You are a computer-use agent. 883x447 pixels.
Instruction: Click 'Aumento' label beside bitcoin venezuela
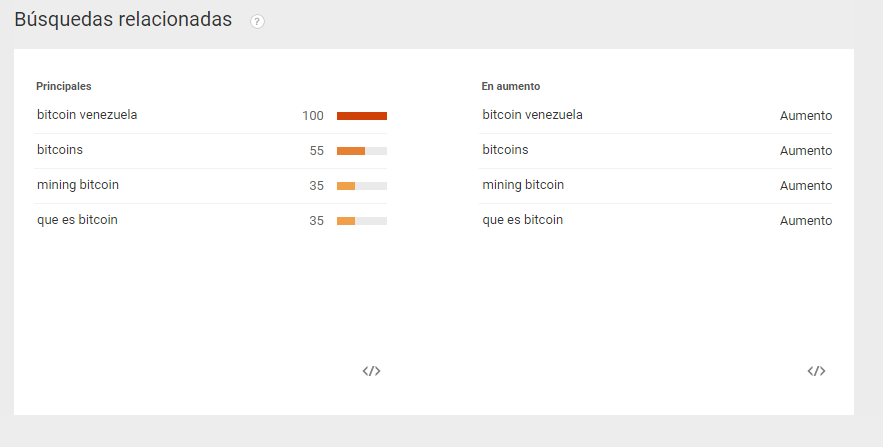point(806,116)
